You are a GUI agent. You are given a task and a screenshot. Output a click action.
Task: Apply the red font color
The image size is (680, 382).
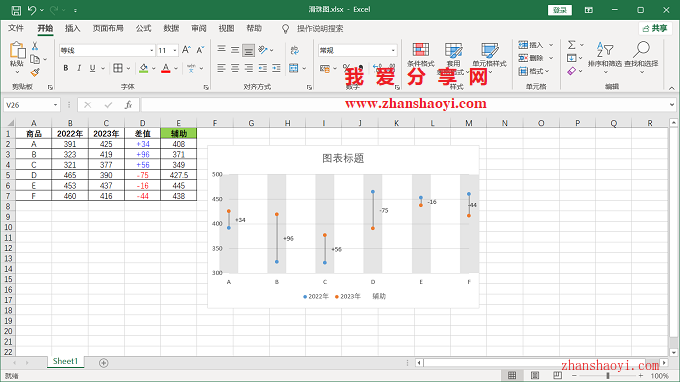coord(166,68)
